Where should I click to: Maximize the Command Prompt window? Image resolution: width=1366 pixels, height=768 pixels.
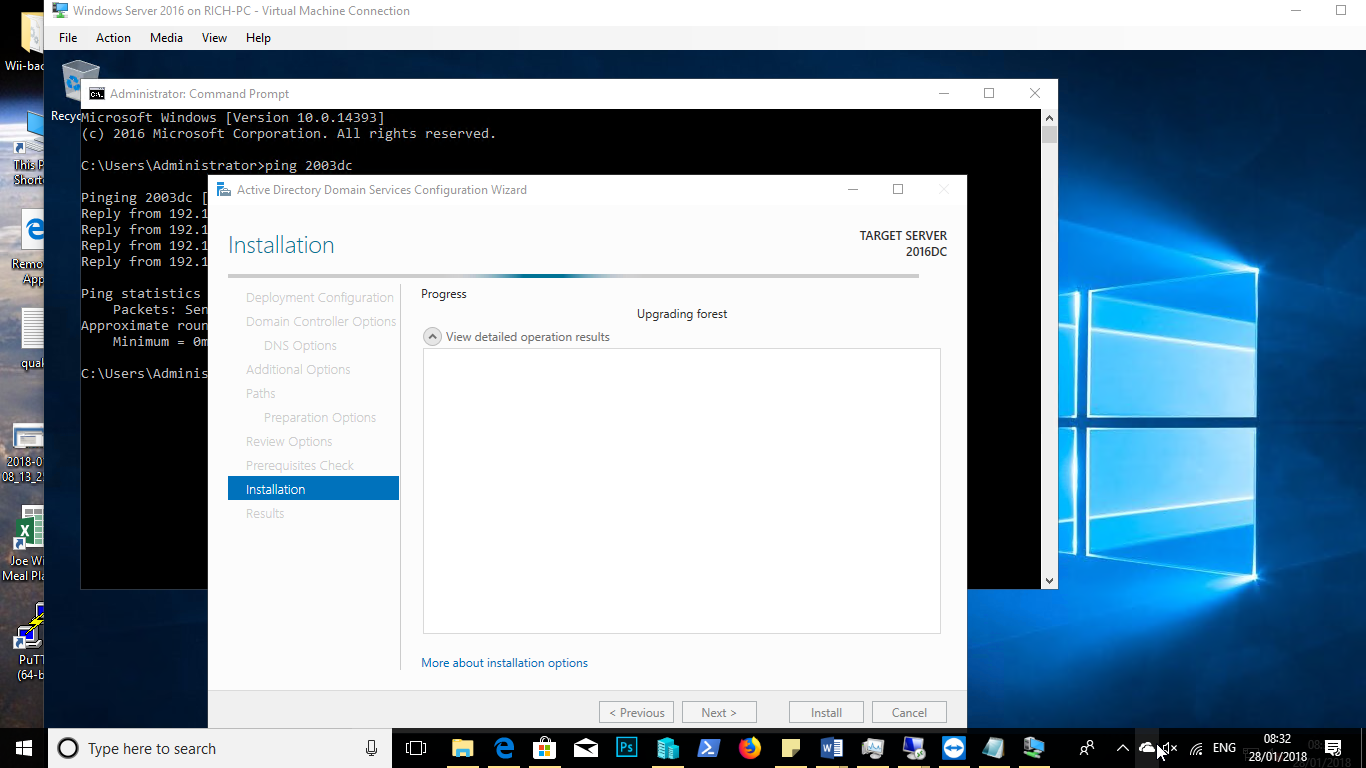(989, 94)
